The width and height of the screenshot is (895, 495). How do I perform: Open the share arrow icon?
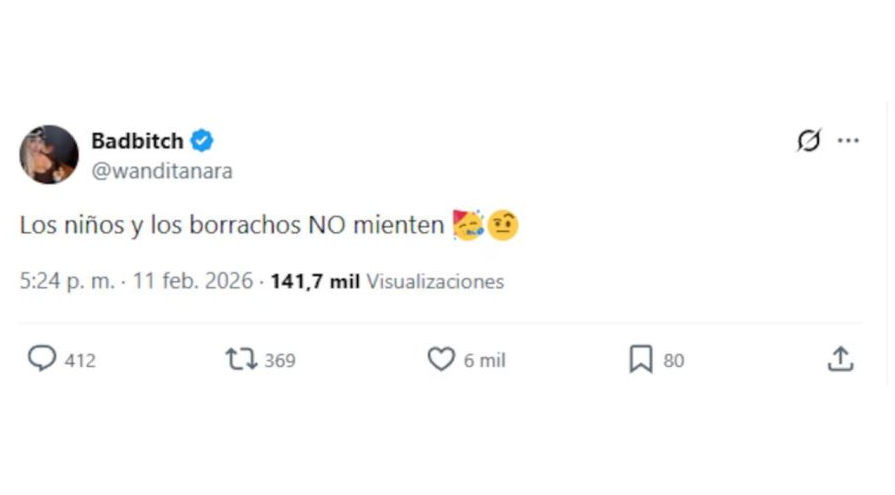point(841,359)
